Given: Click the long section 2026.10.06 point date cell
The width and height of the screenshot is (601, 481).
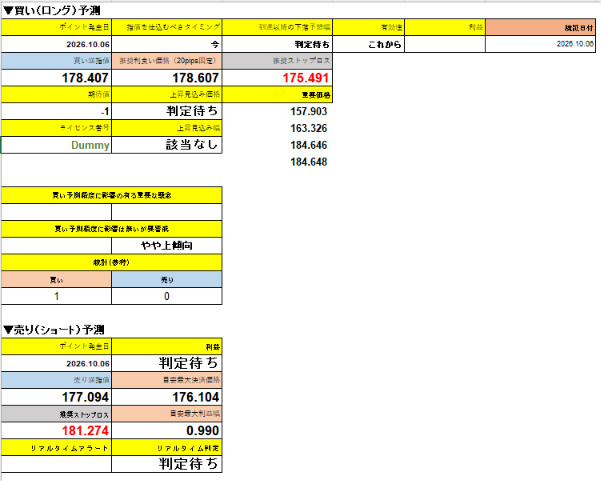Looking at the screenshot, I should pyautogui.click(x=56, y=44).
